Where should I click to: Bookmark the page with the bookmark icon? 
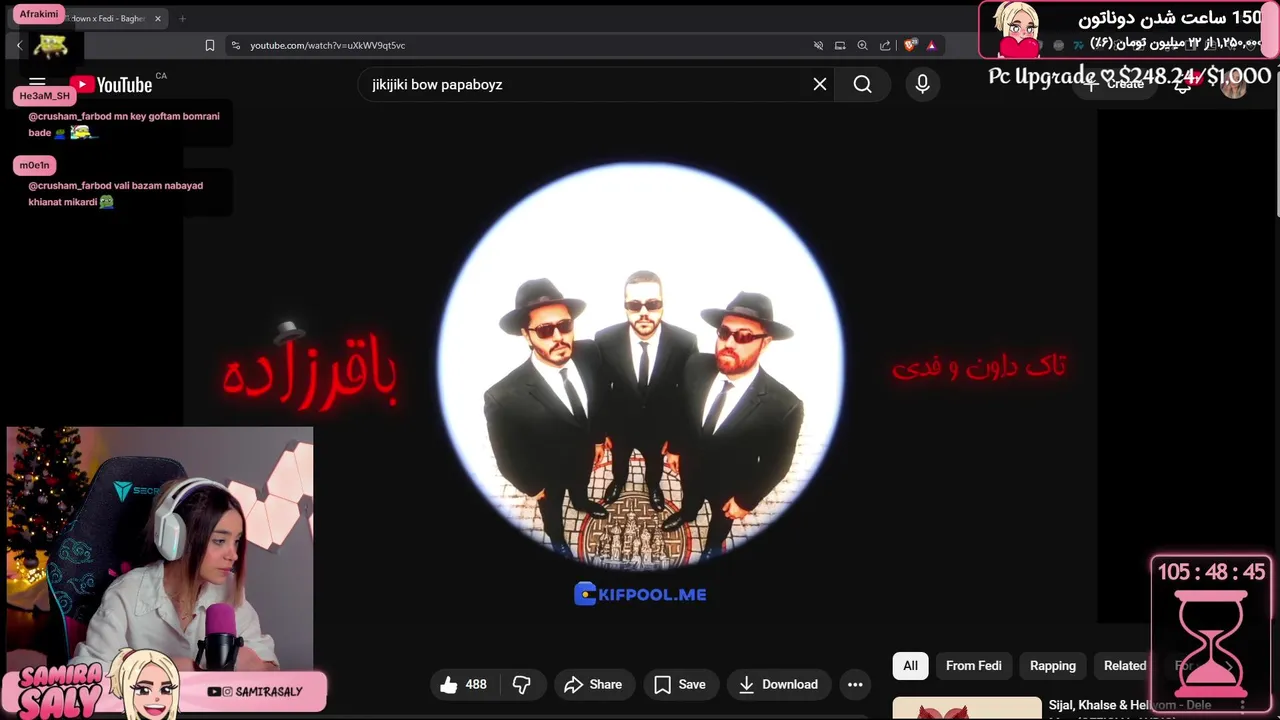[x=210, y=45]
